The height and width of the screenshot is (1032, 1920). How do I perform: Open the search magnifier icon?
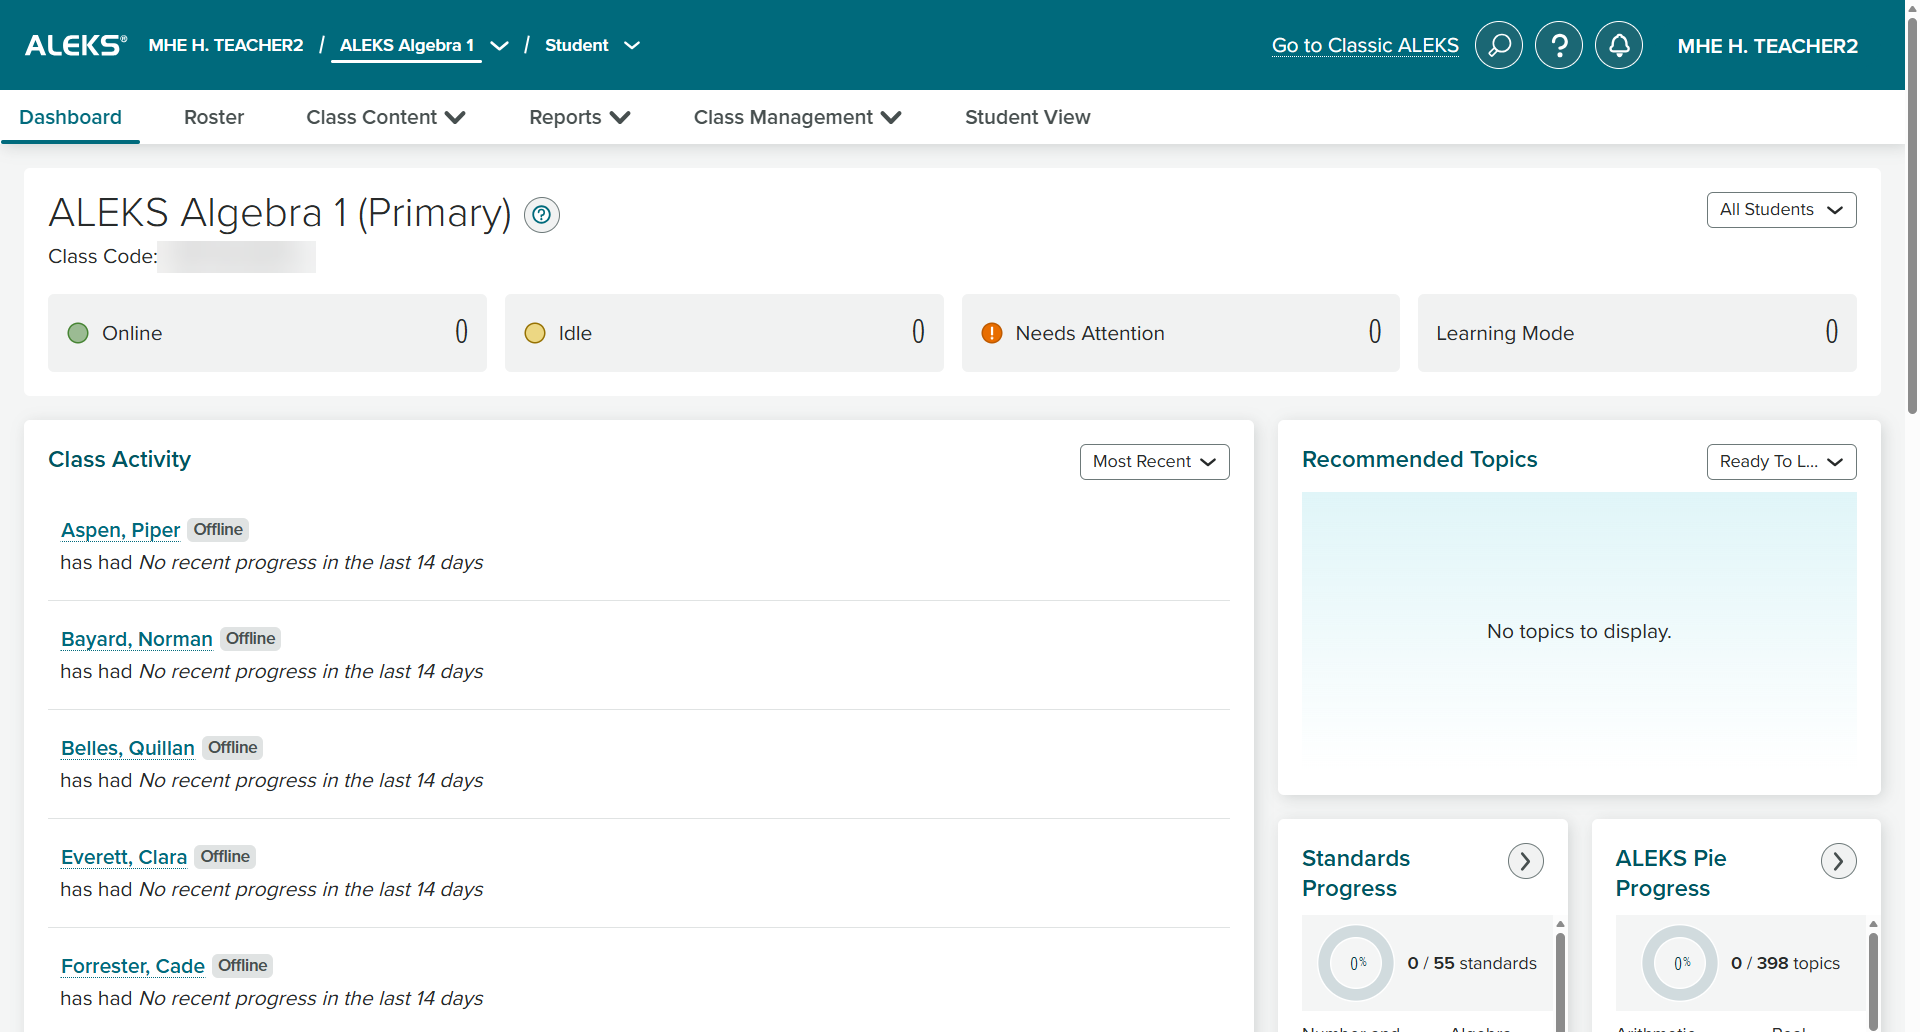(x=1498, y=45)
